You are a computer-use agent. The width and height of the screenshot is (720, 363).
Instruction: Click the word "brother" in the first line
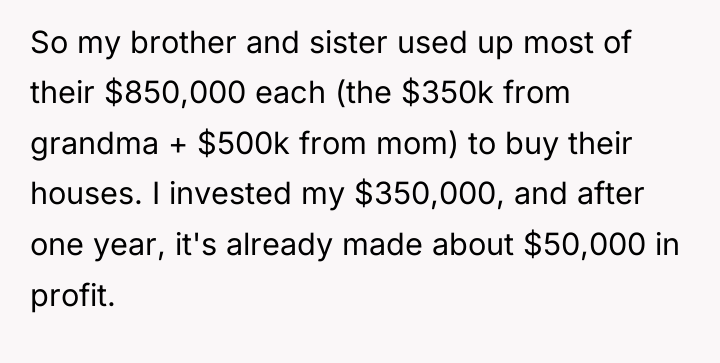point(183,43)
